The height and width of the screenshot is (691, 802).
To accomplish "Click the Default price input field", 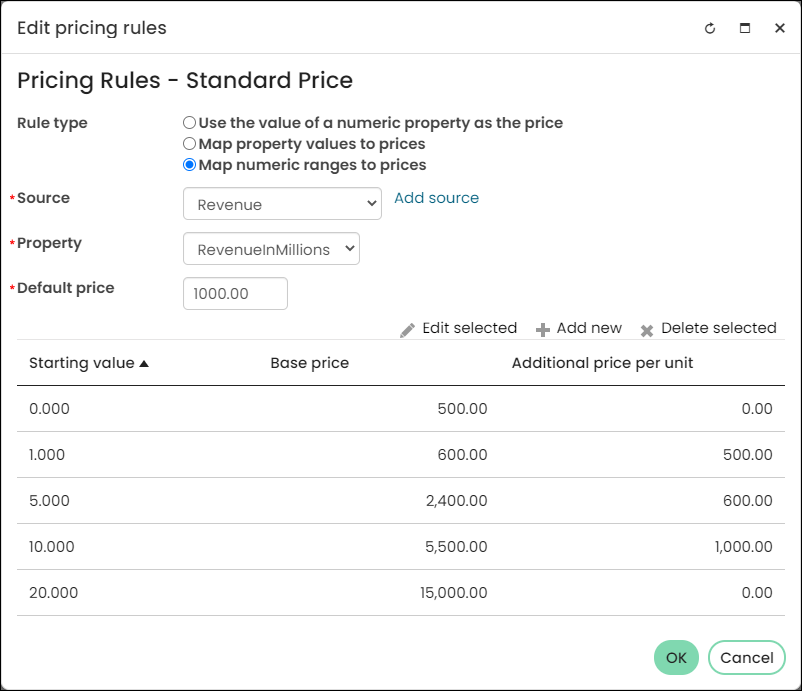I will (x=235, y=294).
